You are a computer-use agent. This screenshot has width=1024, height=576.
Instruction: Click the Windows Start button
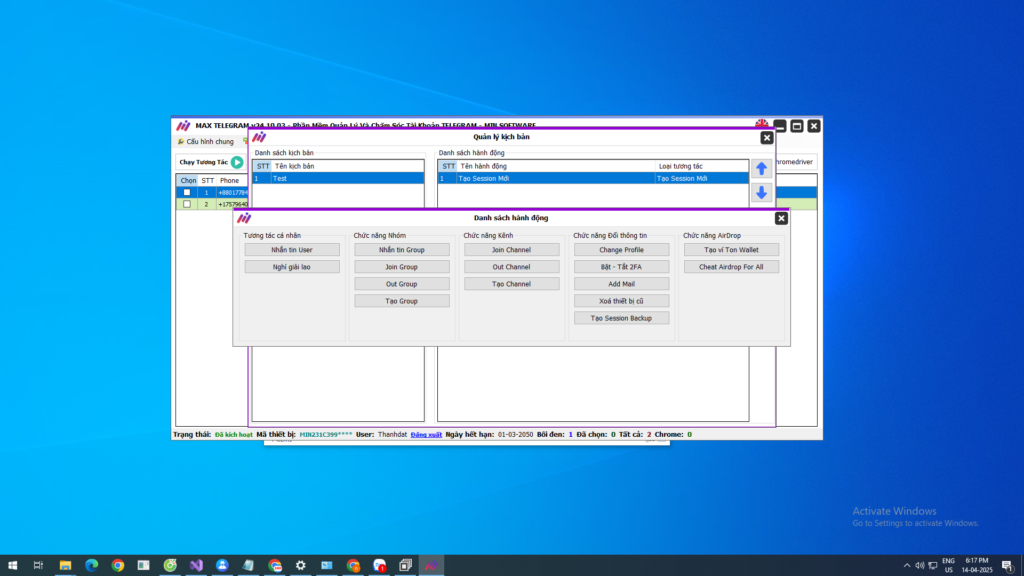[x=13, y=565]
